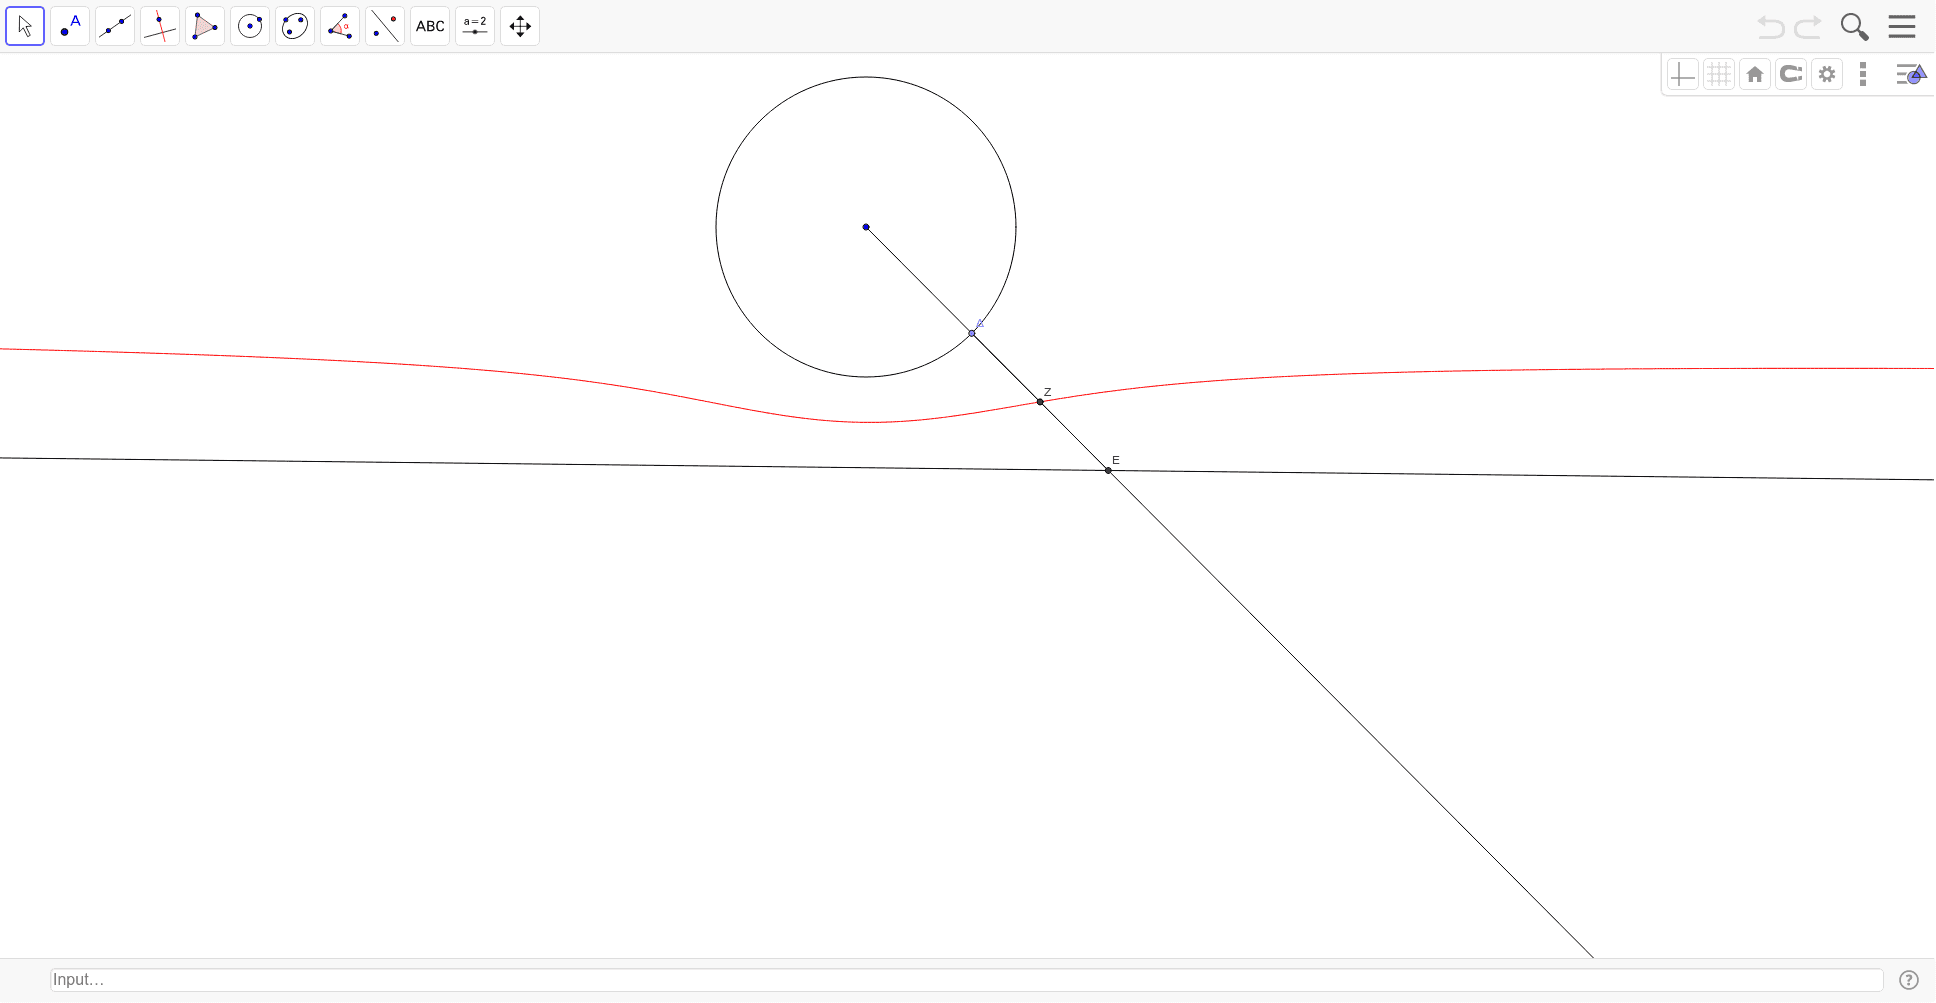Select the circle's center point
The height and width of the screenshot is (1003, 1936).
[x=866, y=227]
